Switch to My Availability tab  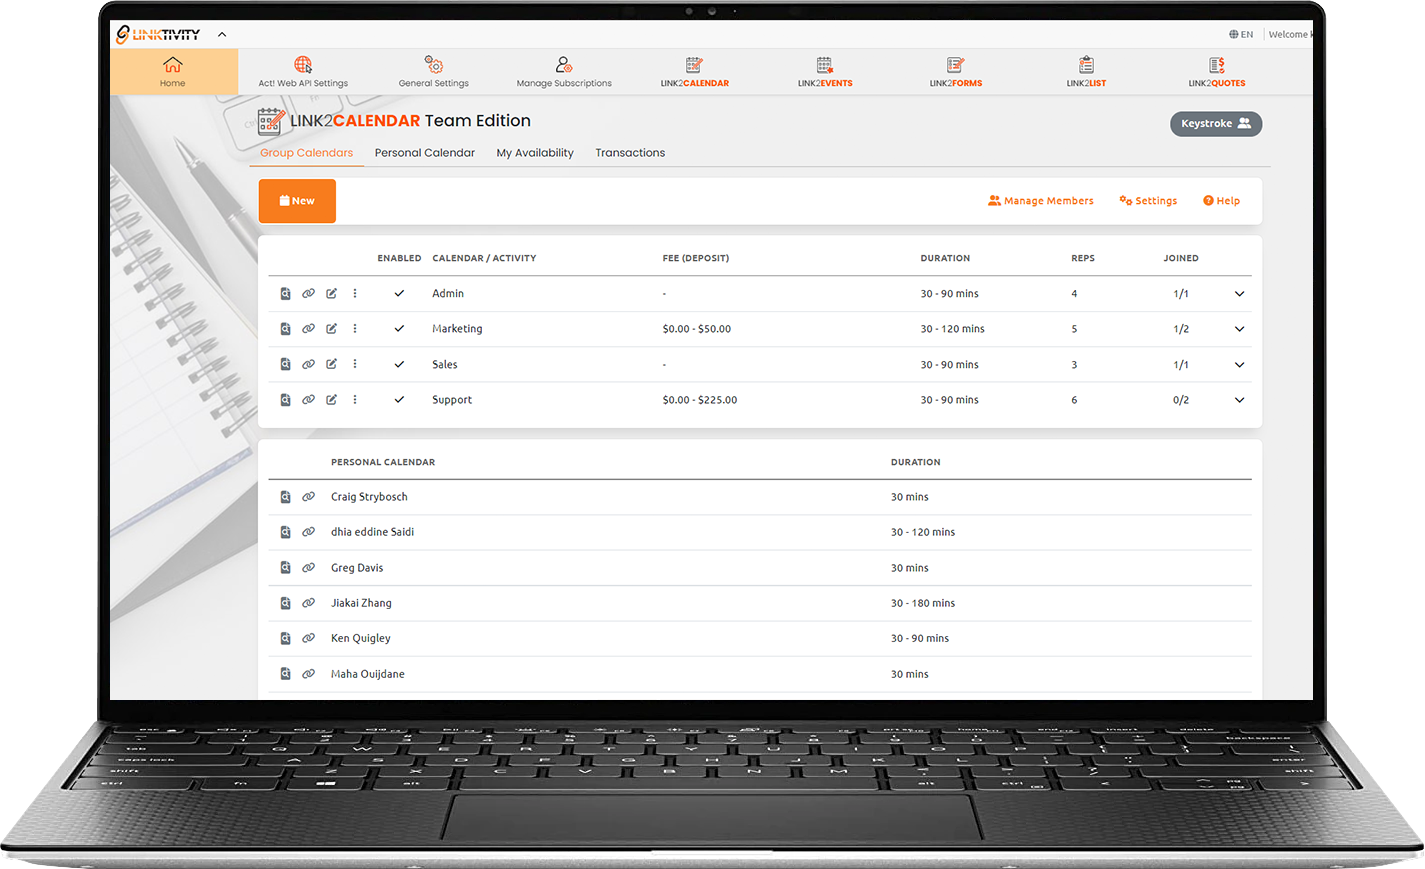pos(535,153)
